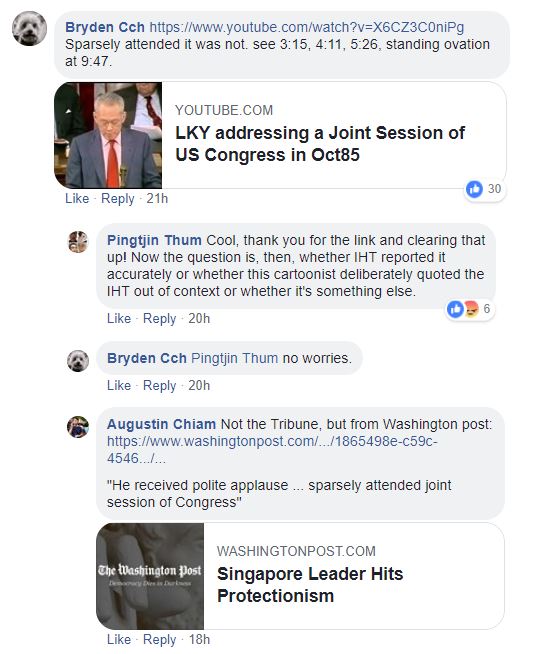Viewport: 548px width, 654px height.
Task: Open the like and angry reactions on Pingtjin's comment
Action: 470,309
